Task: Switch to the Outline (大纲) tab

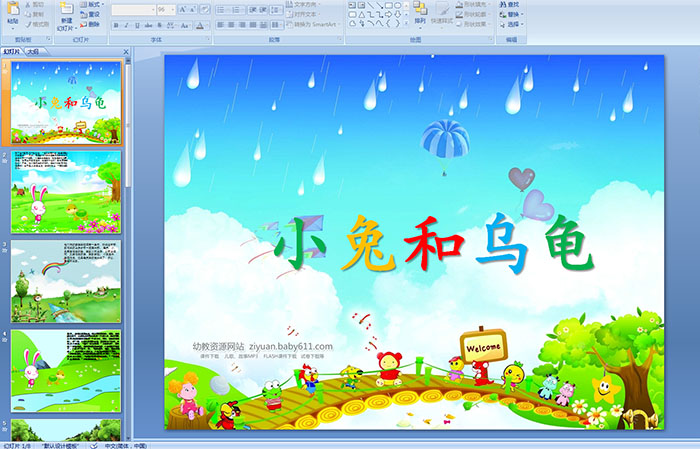Action: click(x=33, y=50)
